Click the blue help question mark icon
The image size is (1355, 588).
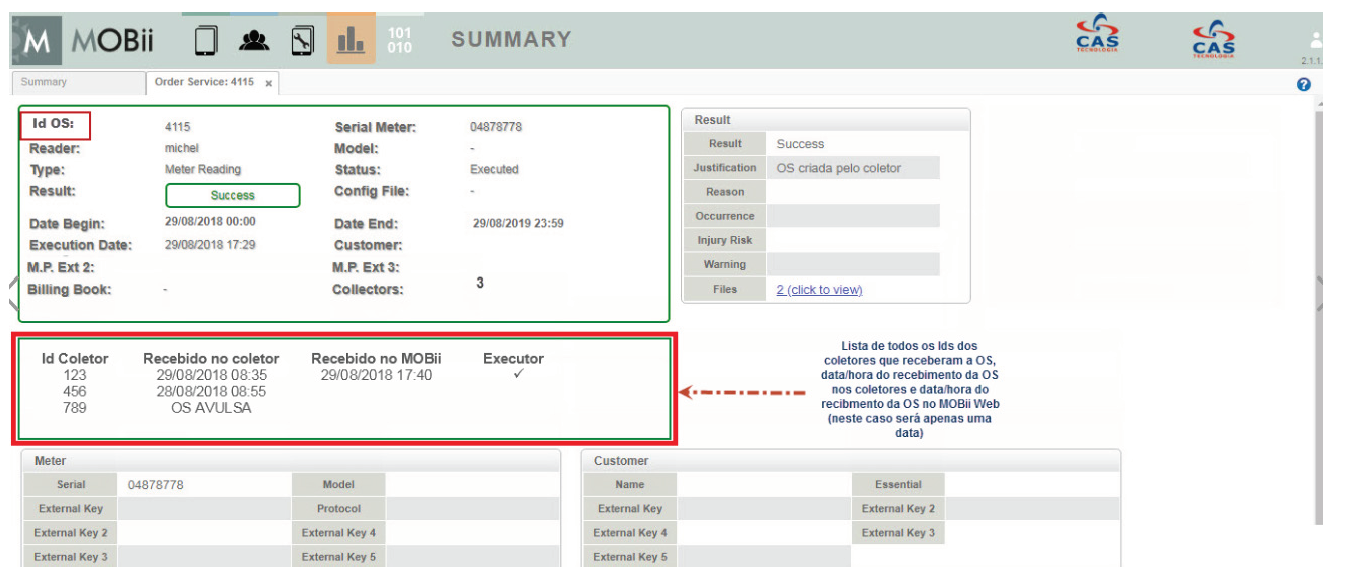pos(1303,85)
